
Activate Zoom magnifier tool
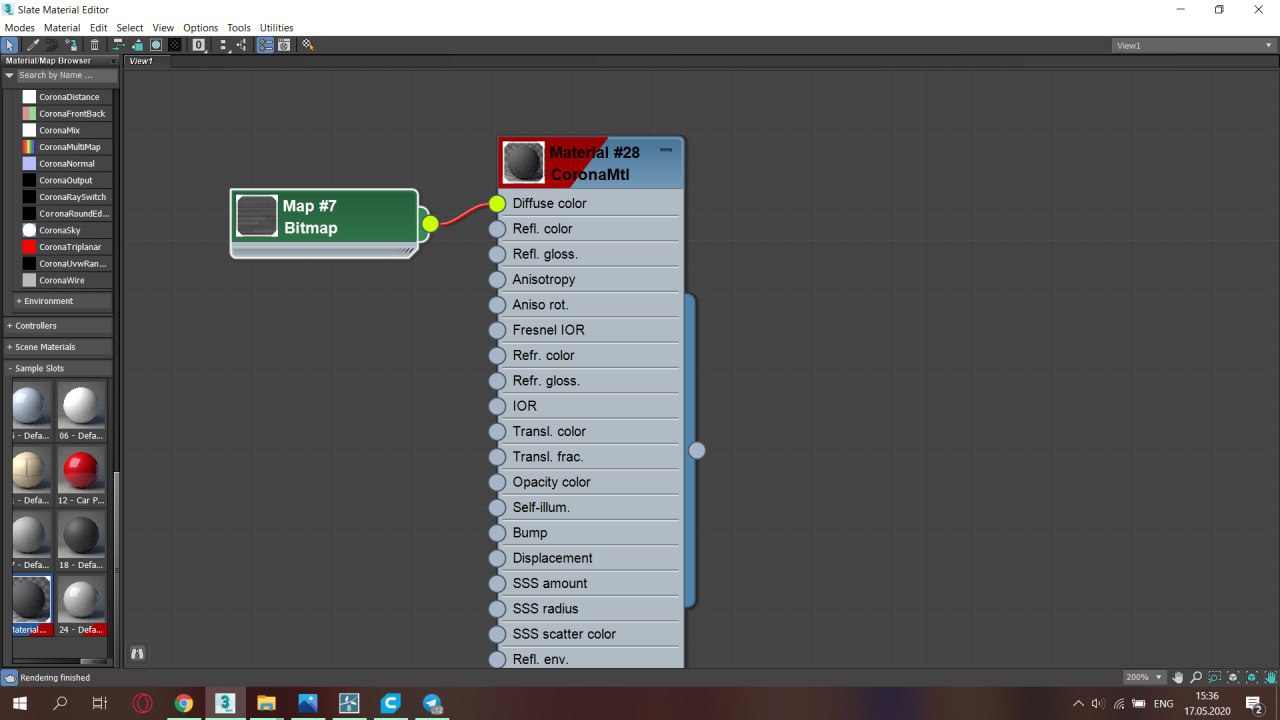point(1196,677)
